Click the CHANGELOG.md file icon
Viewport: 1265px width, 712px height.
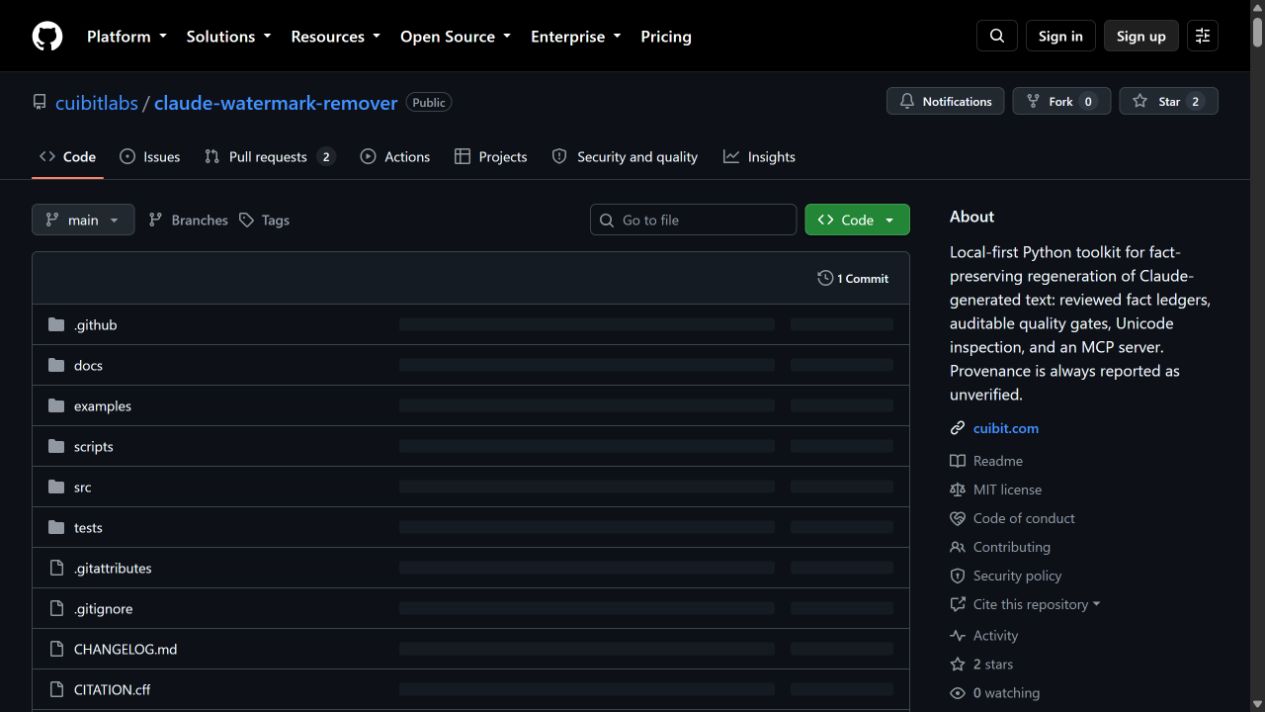coord(57,649)
